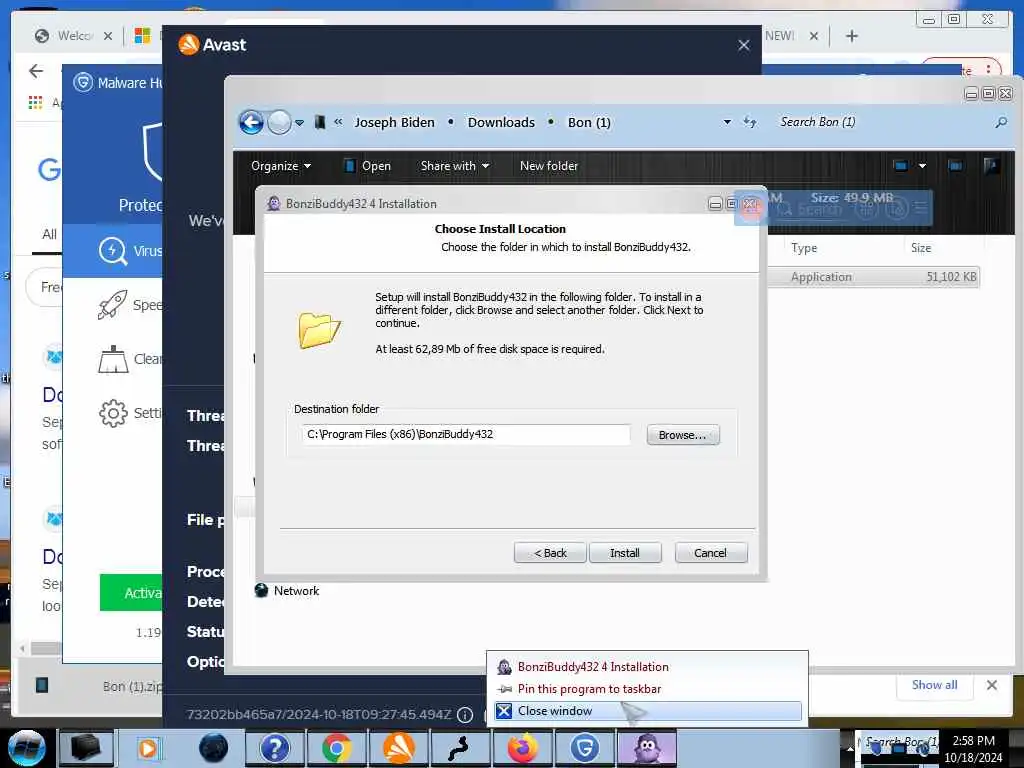Open the recent locations dropdown arrow
This screenshot has width=1024, height=768.
[x=299, y=123]
